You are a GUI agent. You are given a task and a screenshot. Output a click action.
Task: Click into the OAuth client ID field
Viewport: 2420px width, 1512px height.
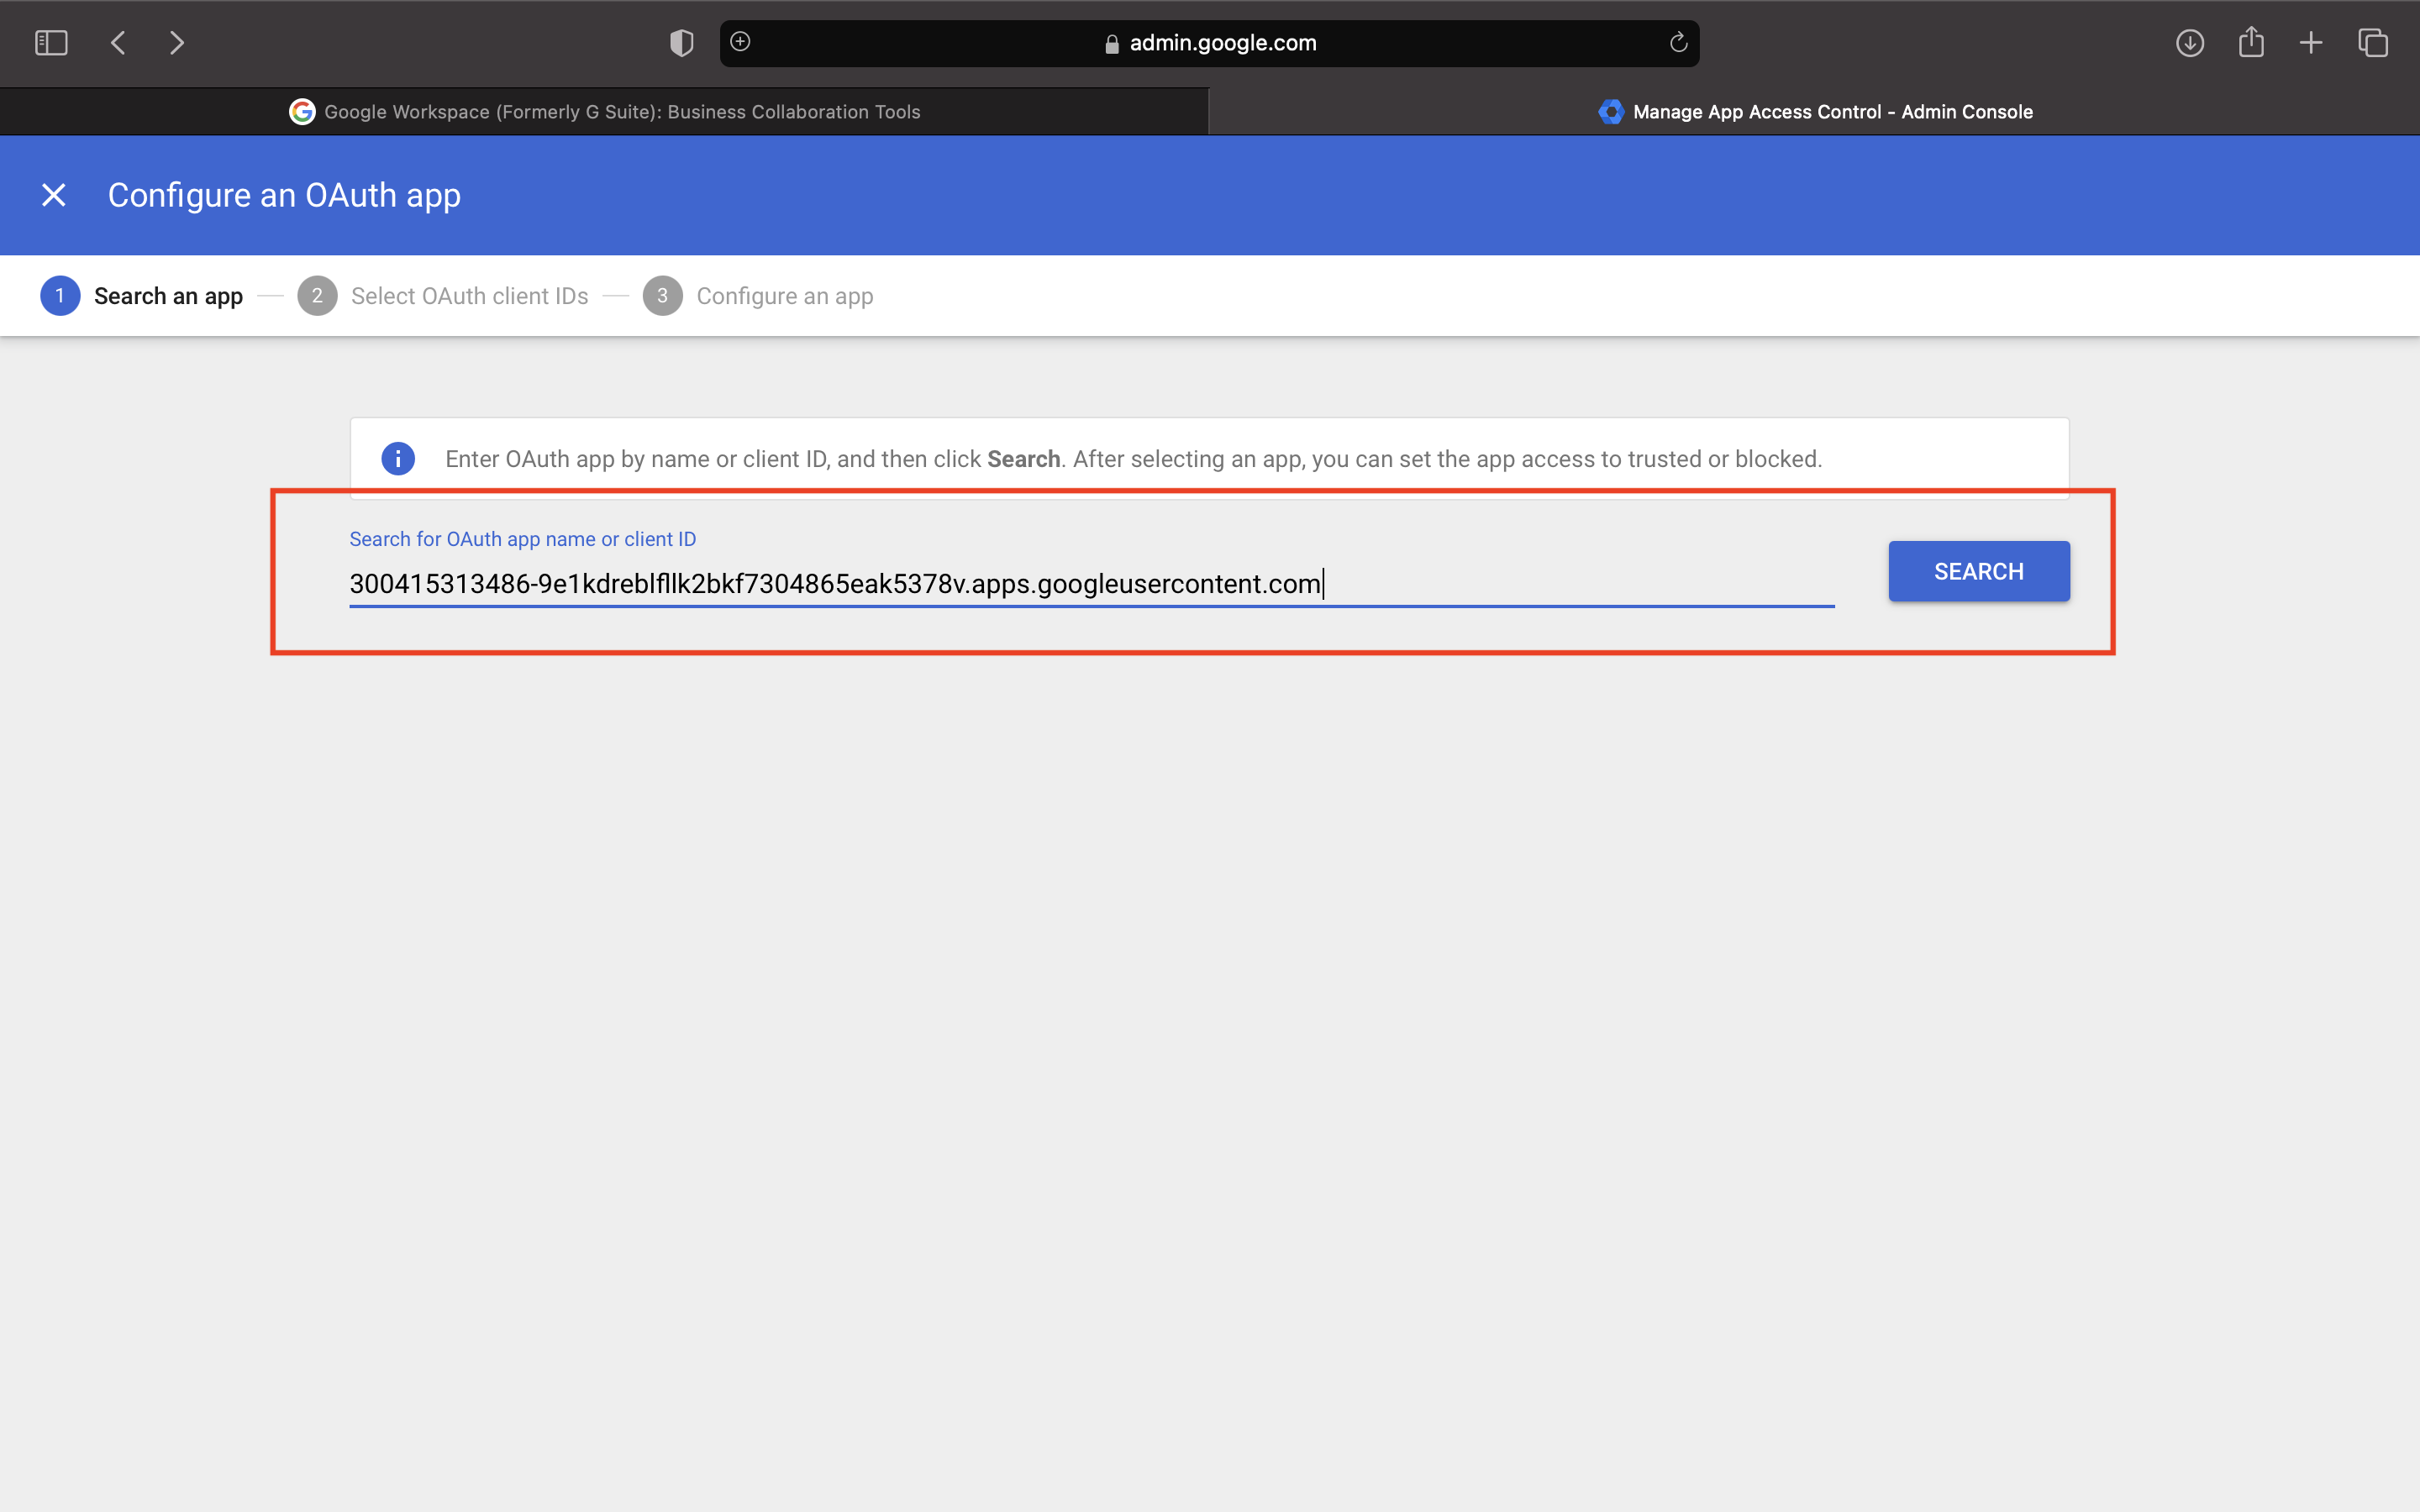(x=1090, y=584)
